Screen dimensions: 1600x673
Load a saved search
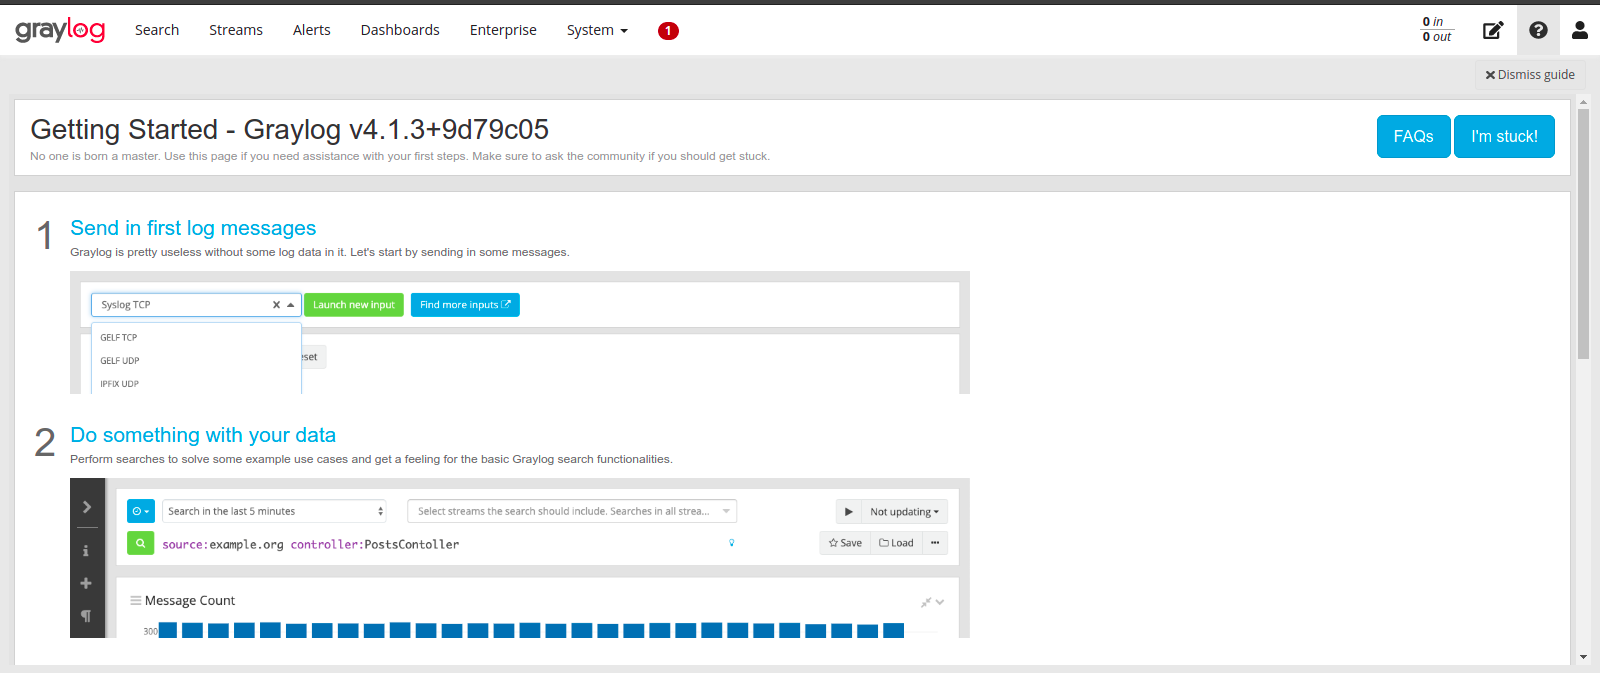click(896, 543)
